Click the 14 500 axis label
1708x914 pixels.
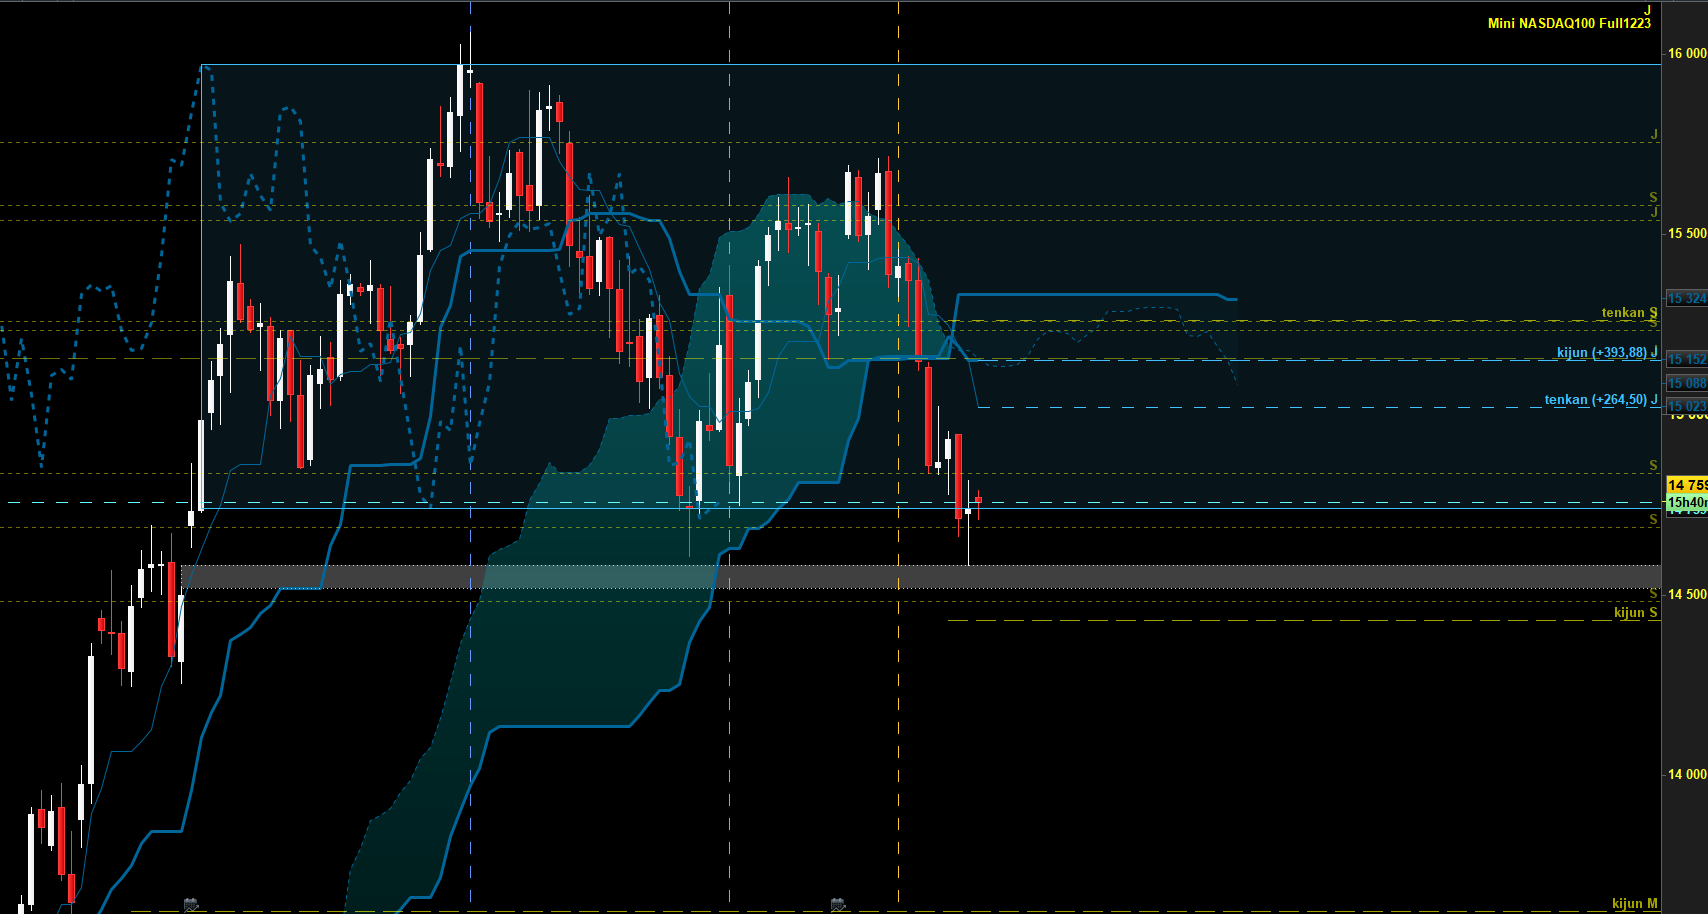click(1686, 594)
